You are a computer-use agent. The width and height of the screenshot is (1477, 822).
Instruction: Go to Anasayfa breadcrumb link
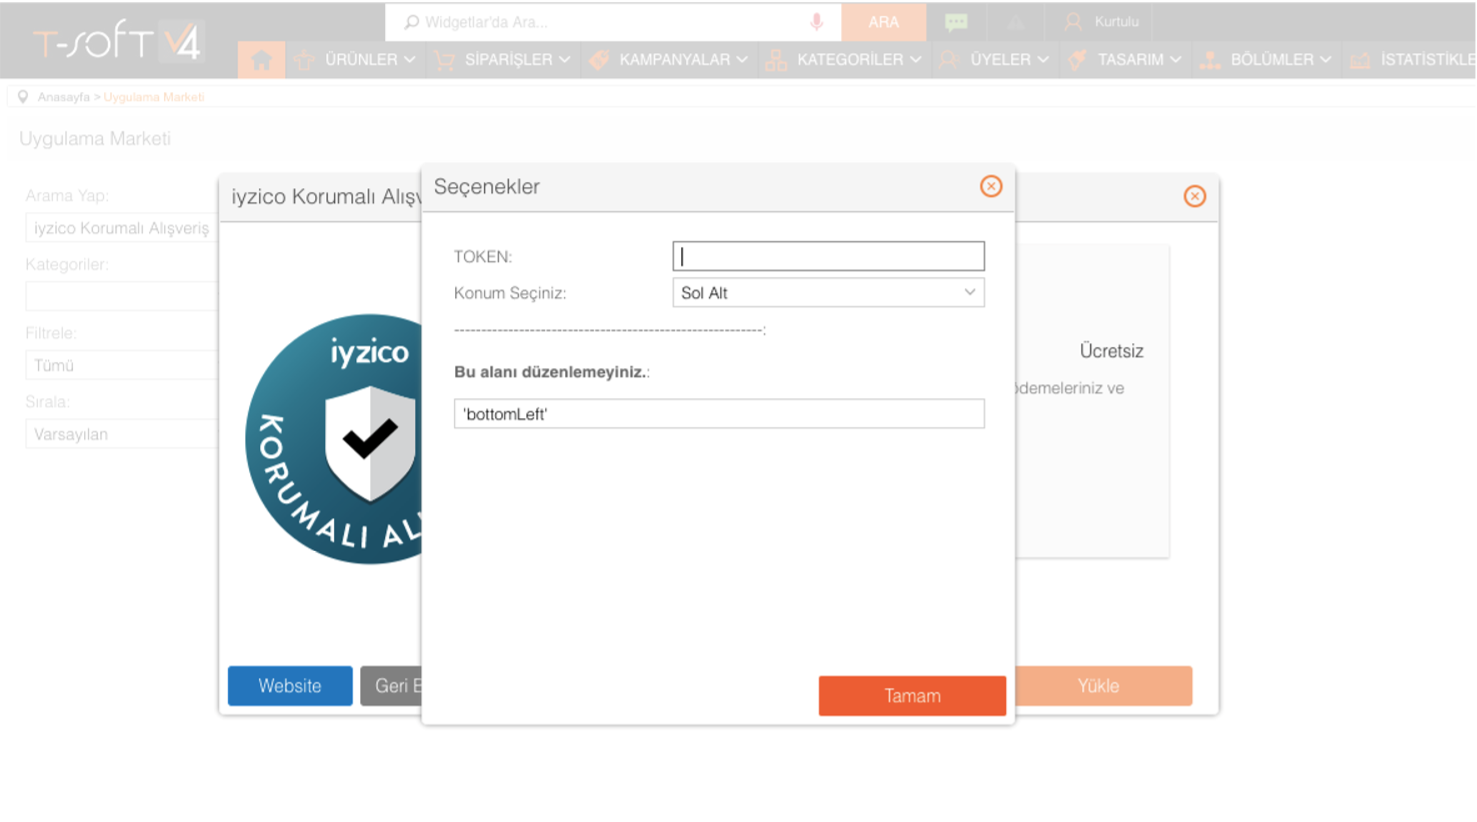[63, 97]
